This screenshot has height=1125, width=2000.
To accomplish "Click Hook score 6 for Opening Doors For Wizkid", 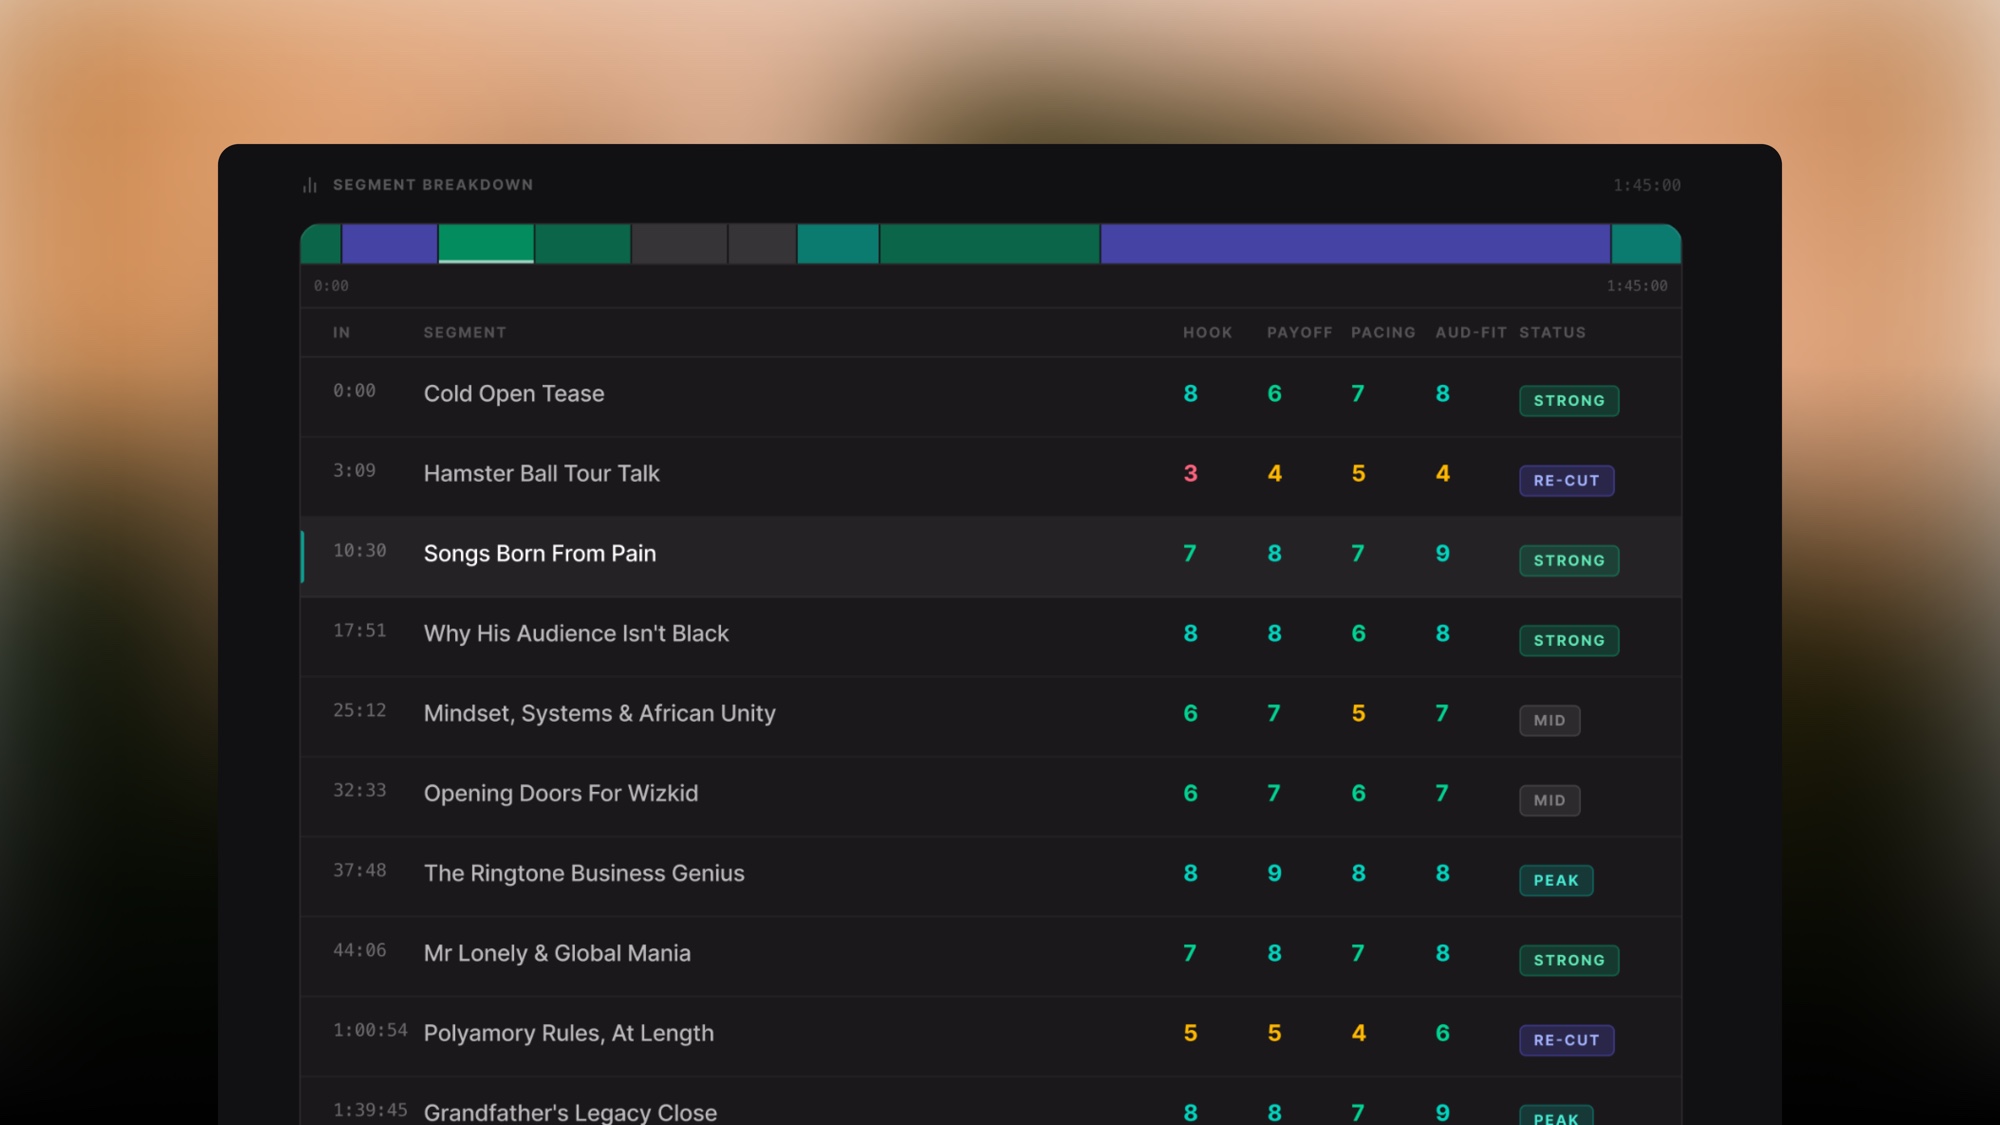I will [1190, 793].
